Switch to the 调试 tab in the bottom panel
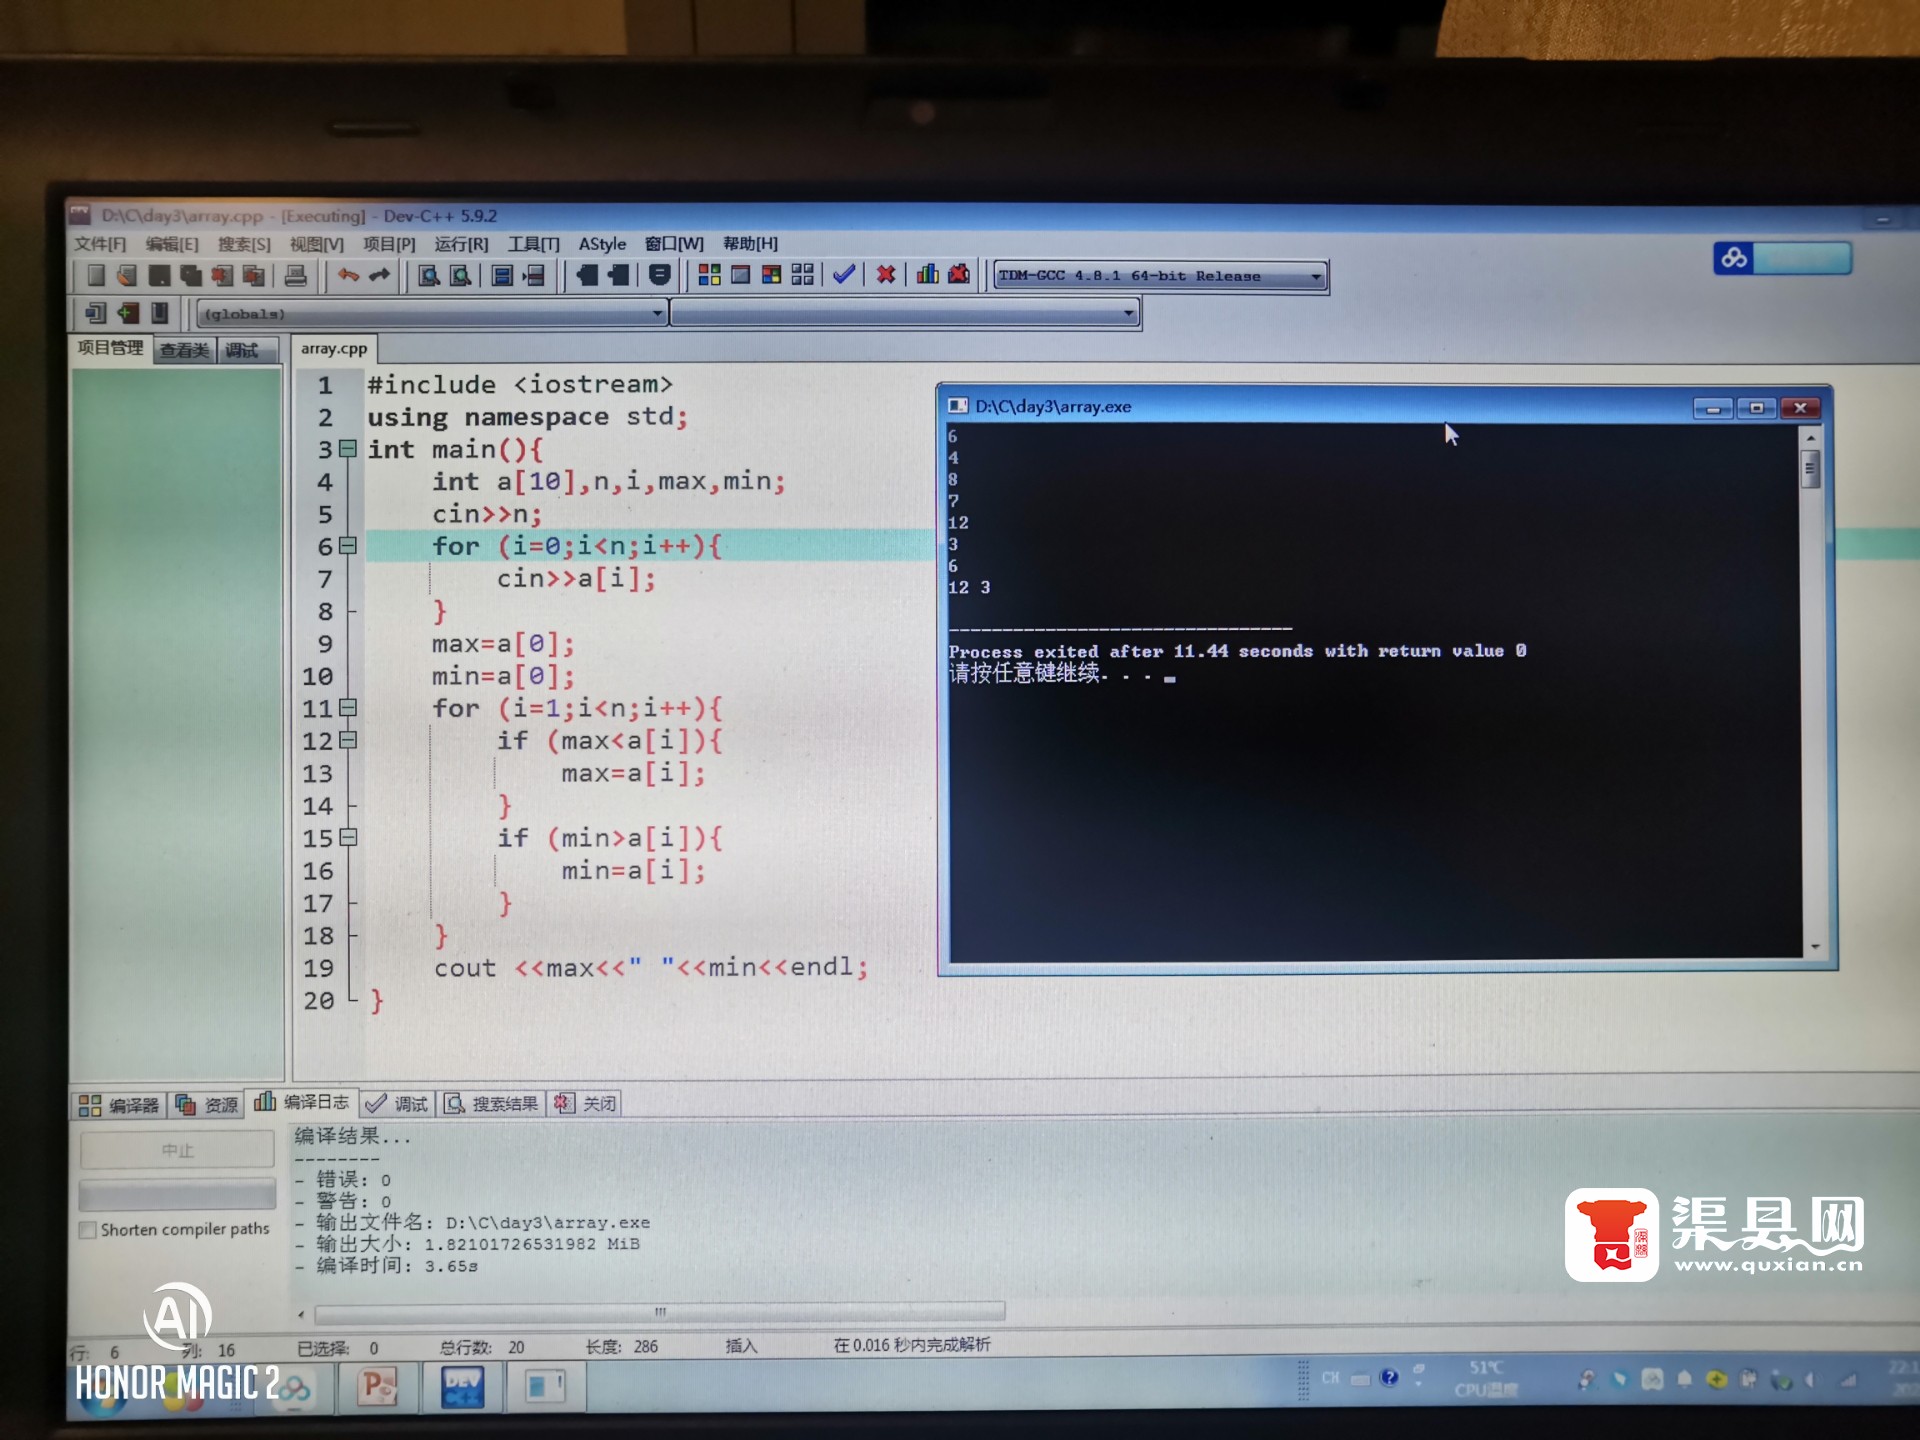This screenshot has height=1440, width=1920. pos(398,1103)
